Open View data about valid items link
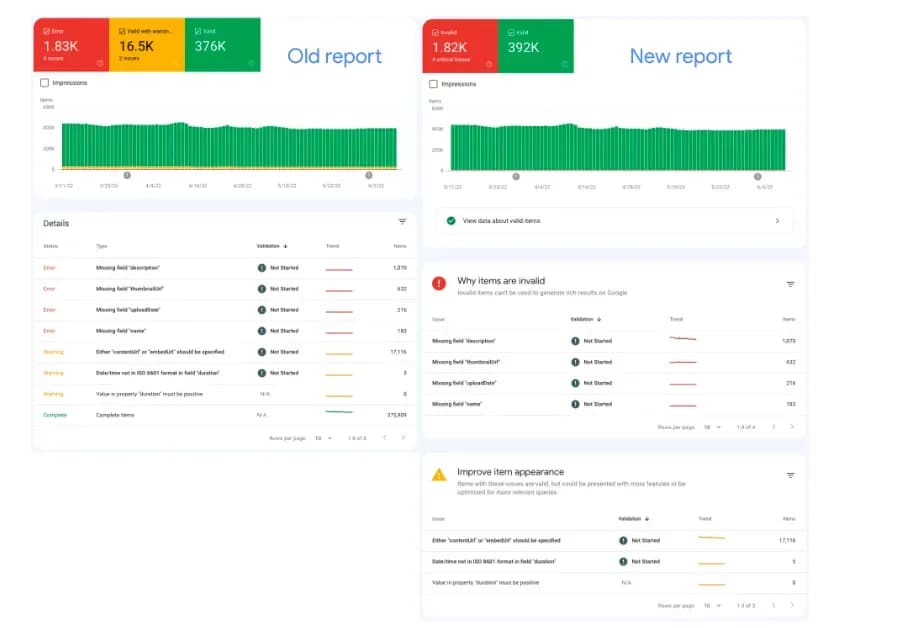The image size is (898, 628). (x=501, y=220)
